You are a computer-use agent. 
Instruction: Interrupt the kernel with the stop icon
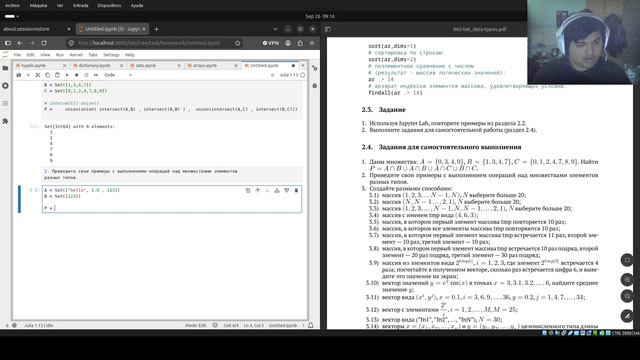[76, 75]
